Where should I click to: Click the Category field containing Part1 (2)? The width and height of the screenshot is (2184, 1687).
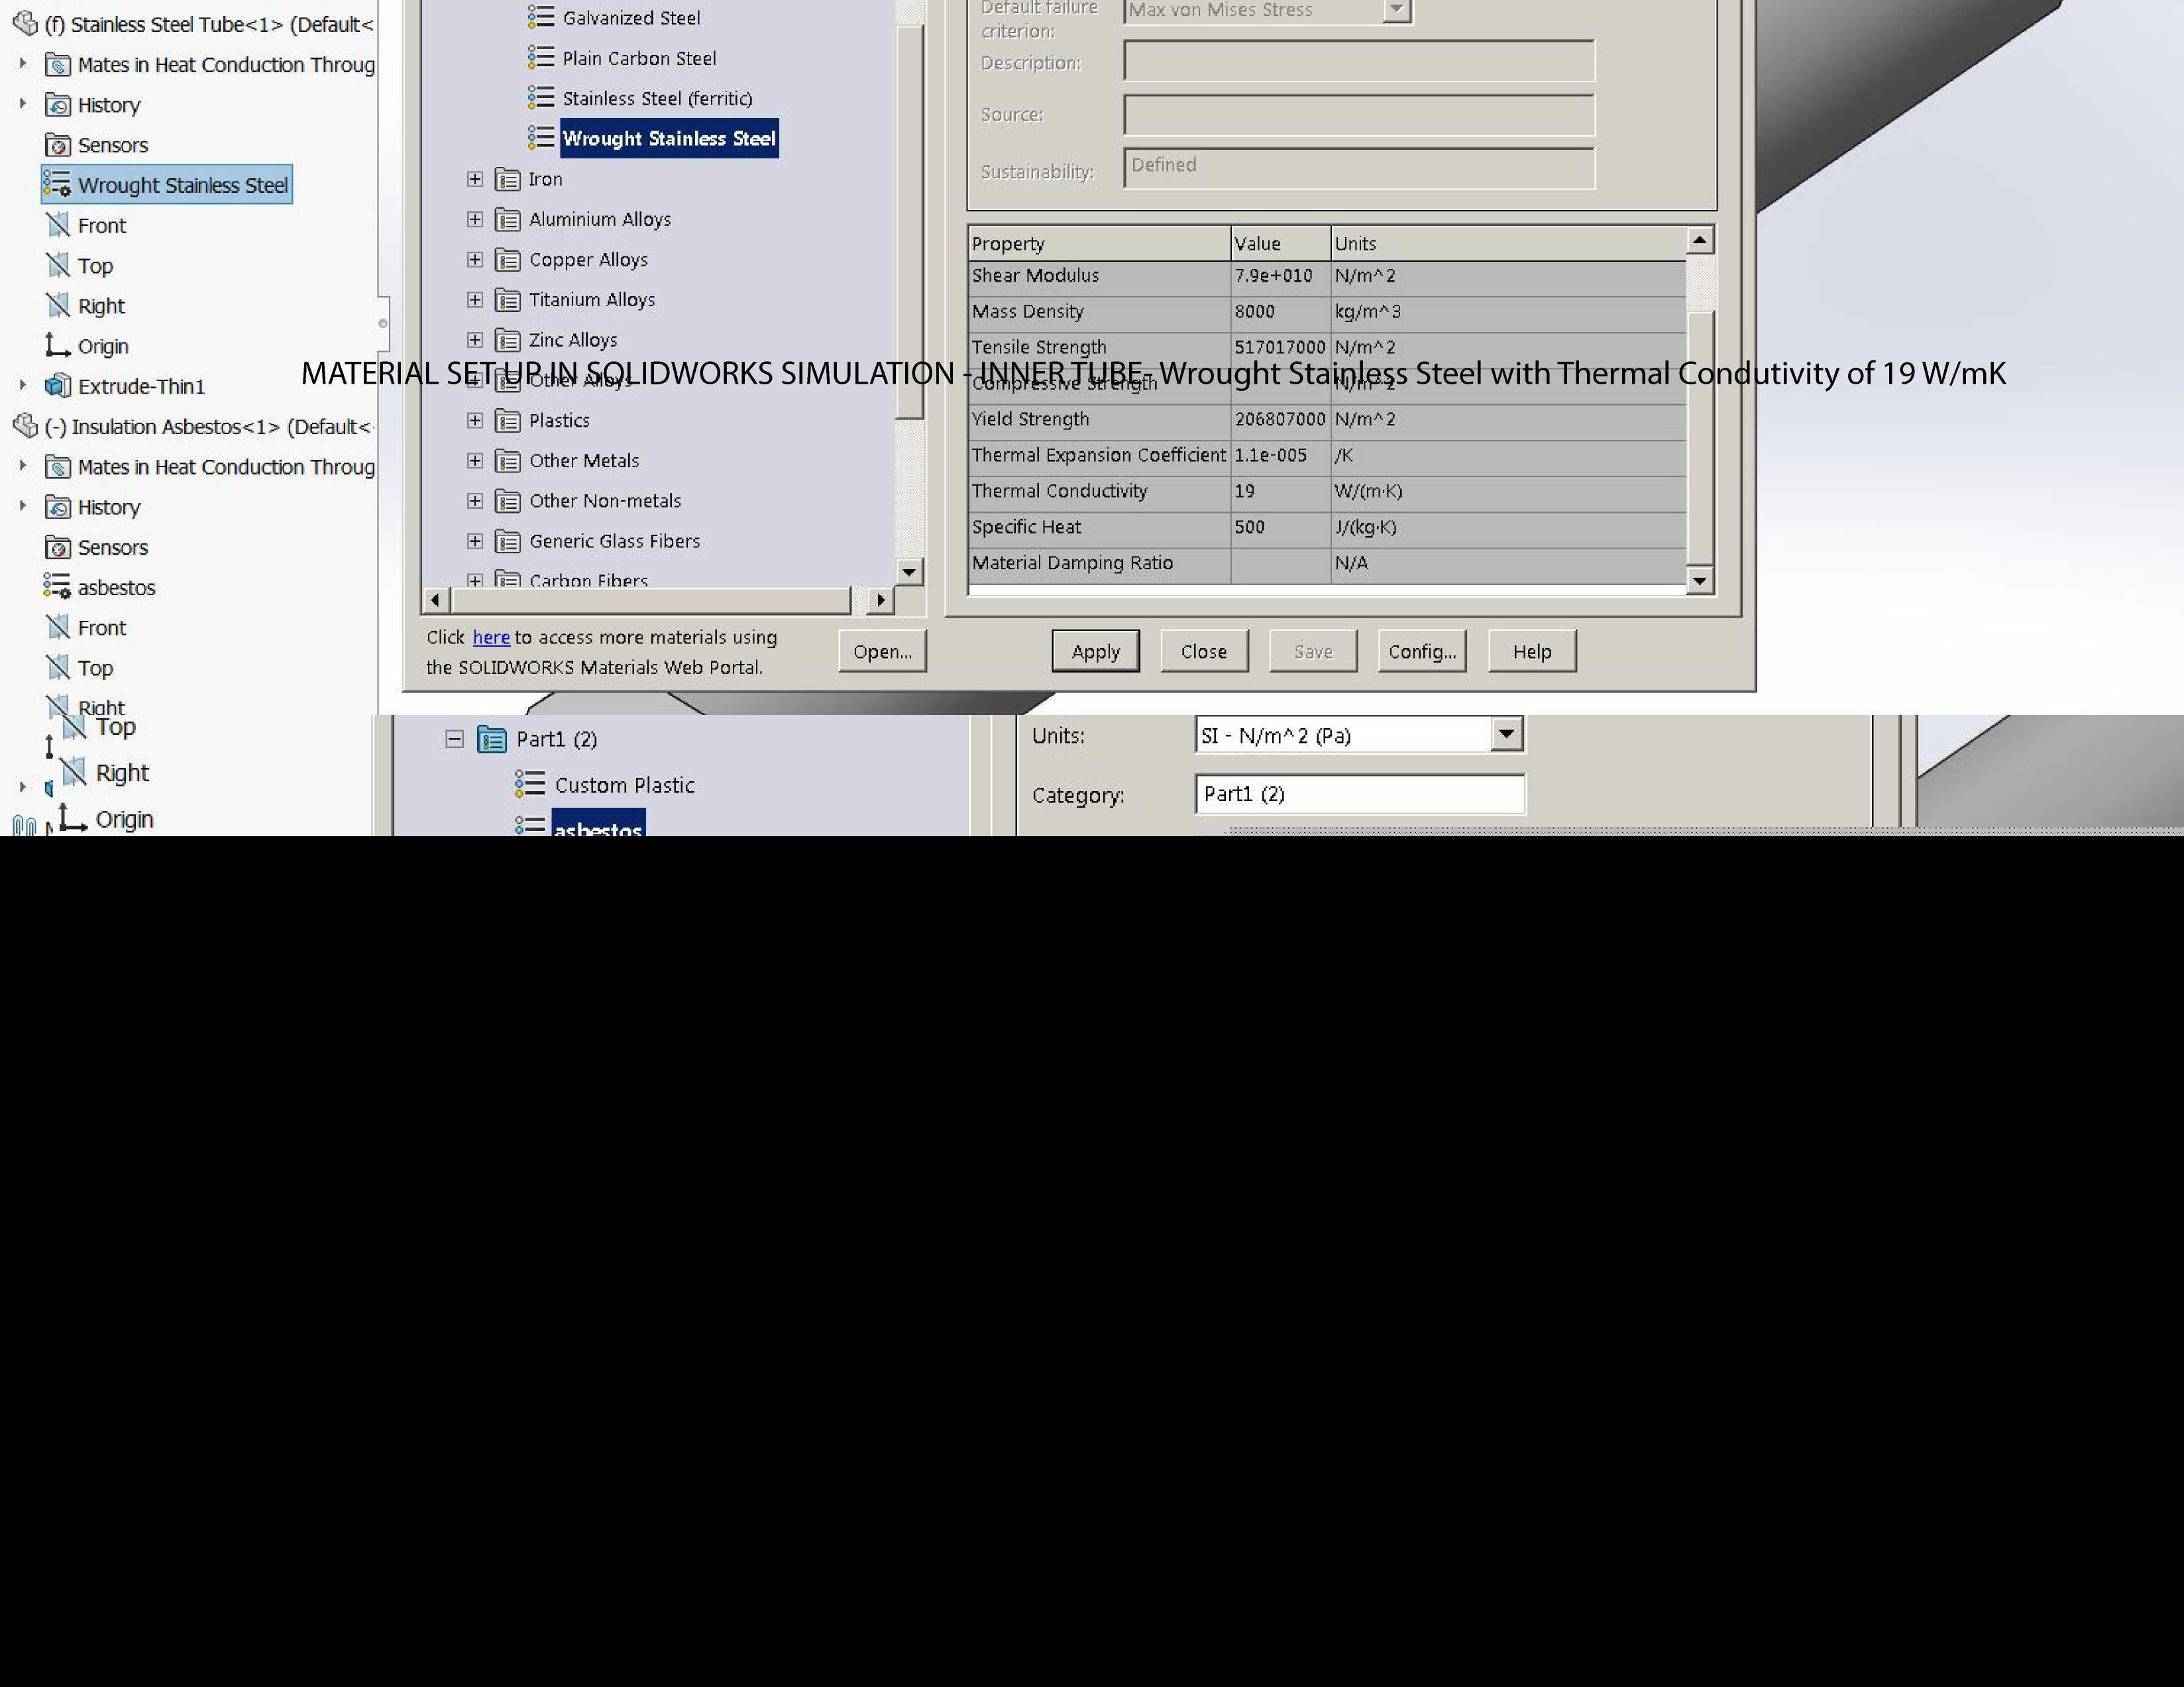(x=1360, y=794)
